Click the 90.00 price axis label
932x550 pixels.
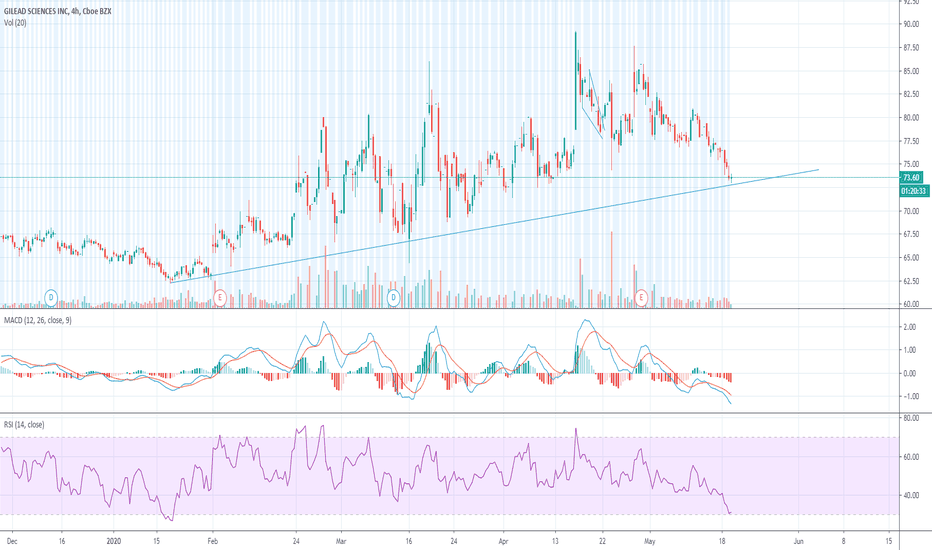[911, 24]
